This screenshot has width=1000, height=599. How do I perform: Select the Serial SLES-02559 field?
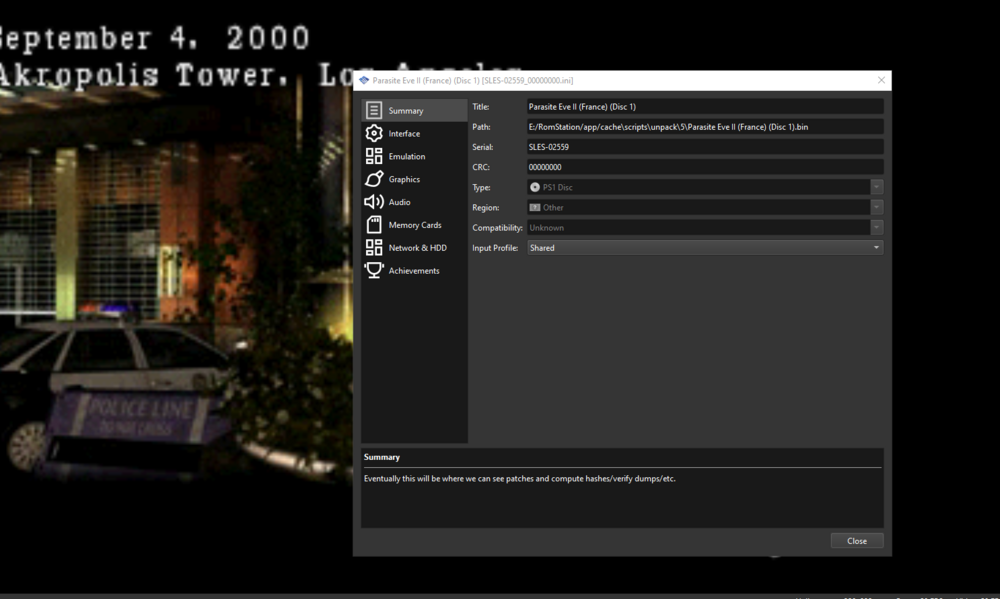tap(704, 147)
